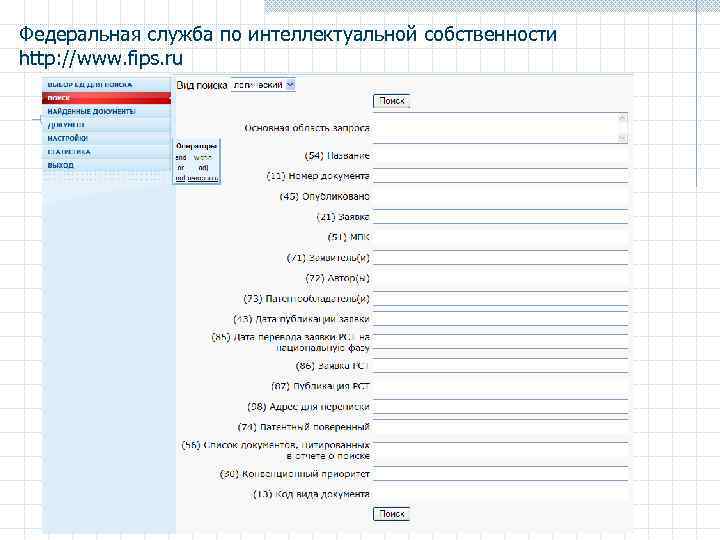Focus the "(21) Заявка" input field
Screen dimensions: 720x540
(501, 217)
